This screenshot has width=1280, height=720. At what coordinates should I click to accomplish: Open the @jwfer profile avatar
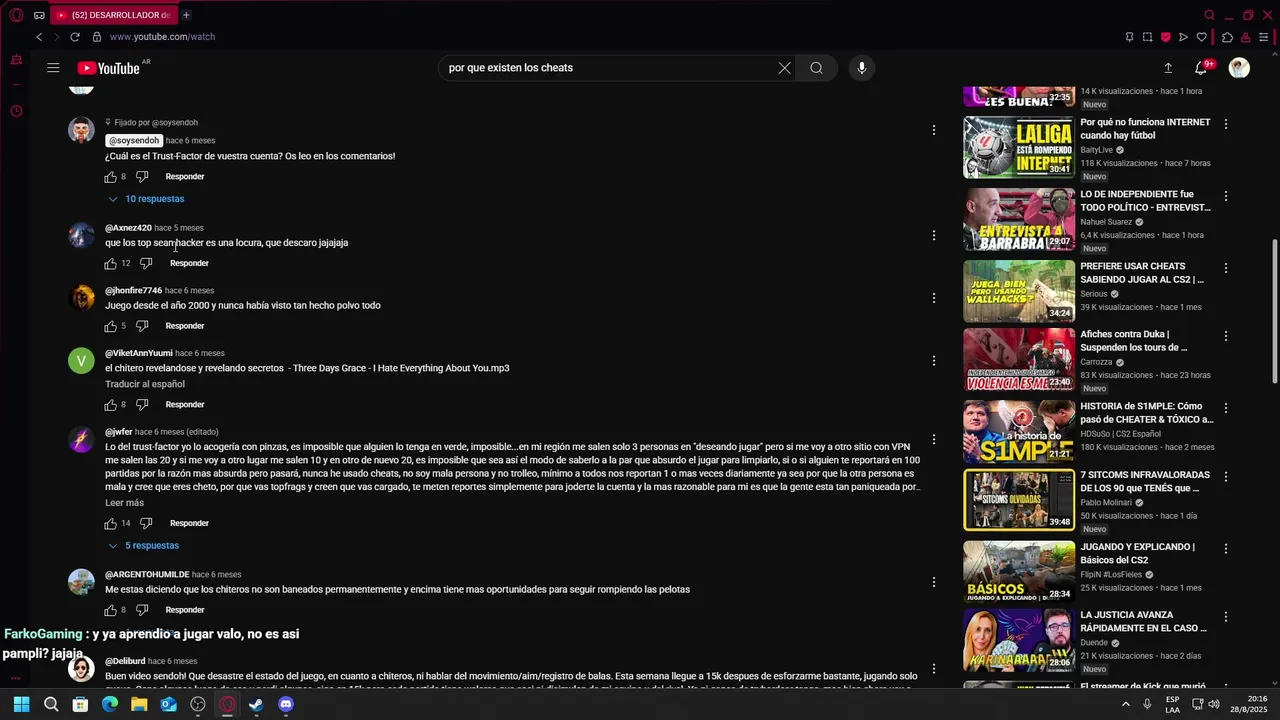(x=81, y=439)
